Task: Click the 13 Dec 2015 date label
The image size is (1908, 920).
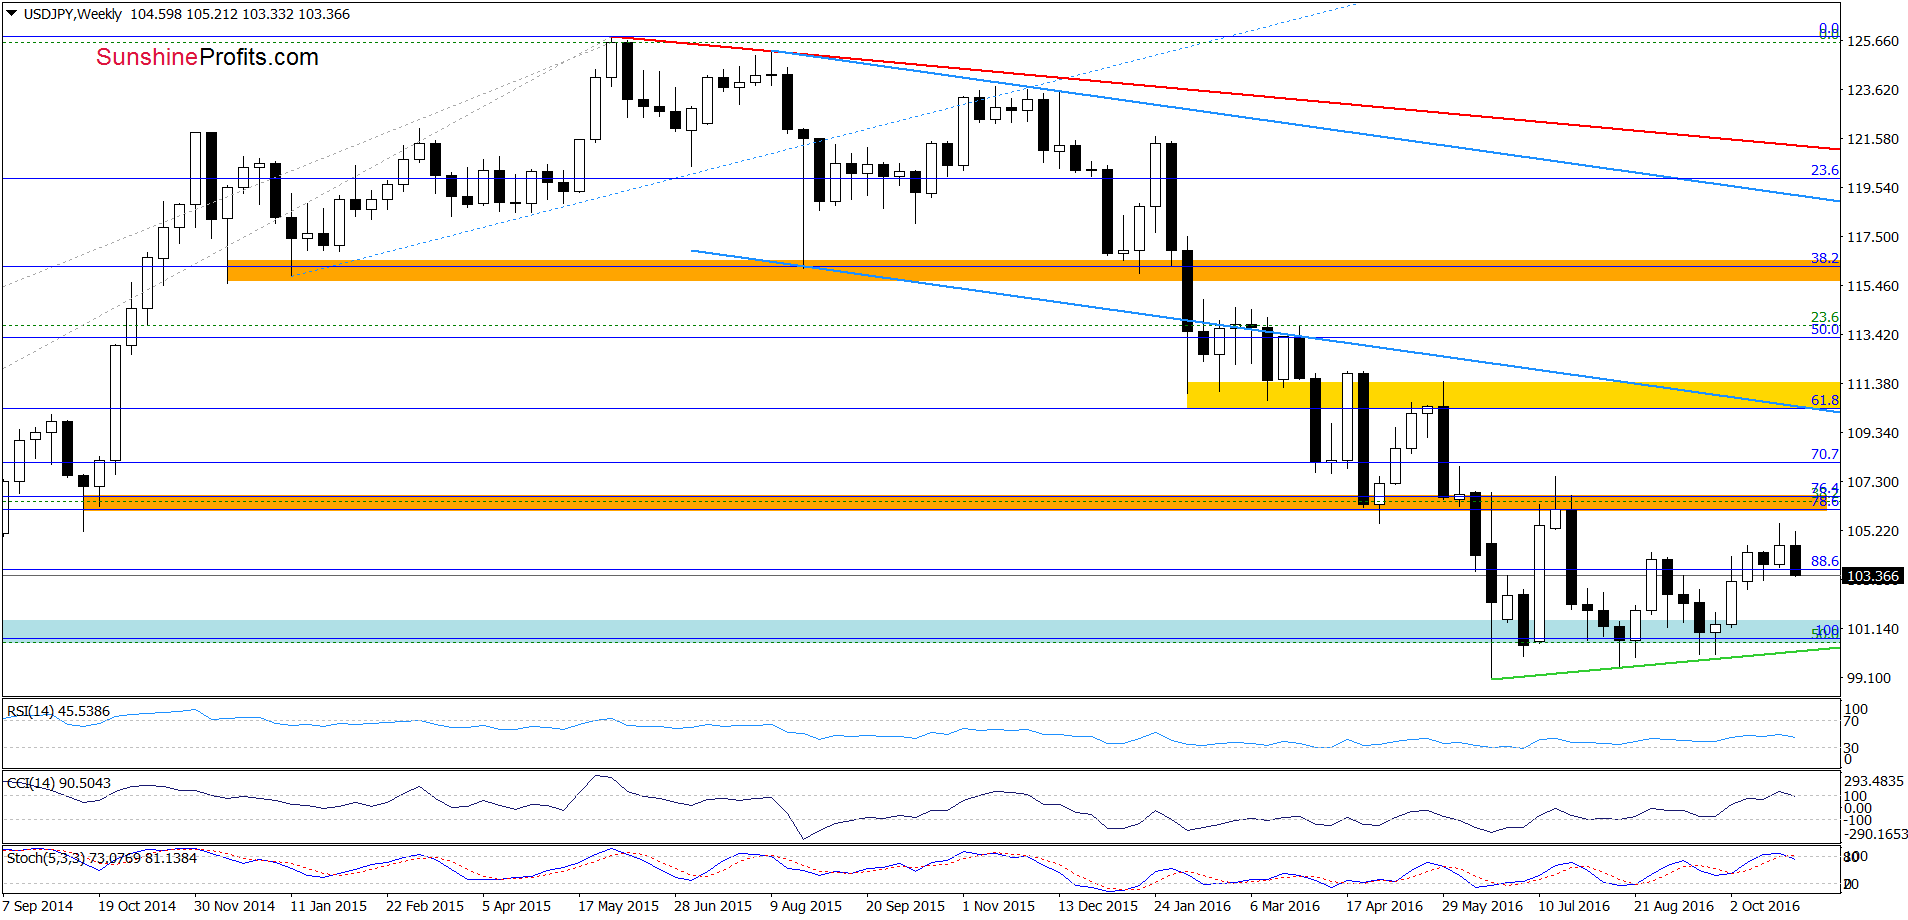Action: (x=1098, y=906)
